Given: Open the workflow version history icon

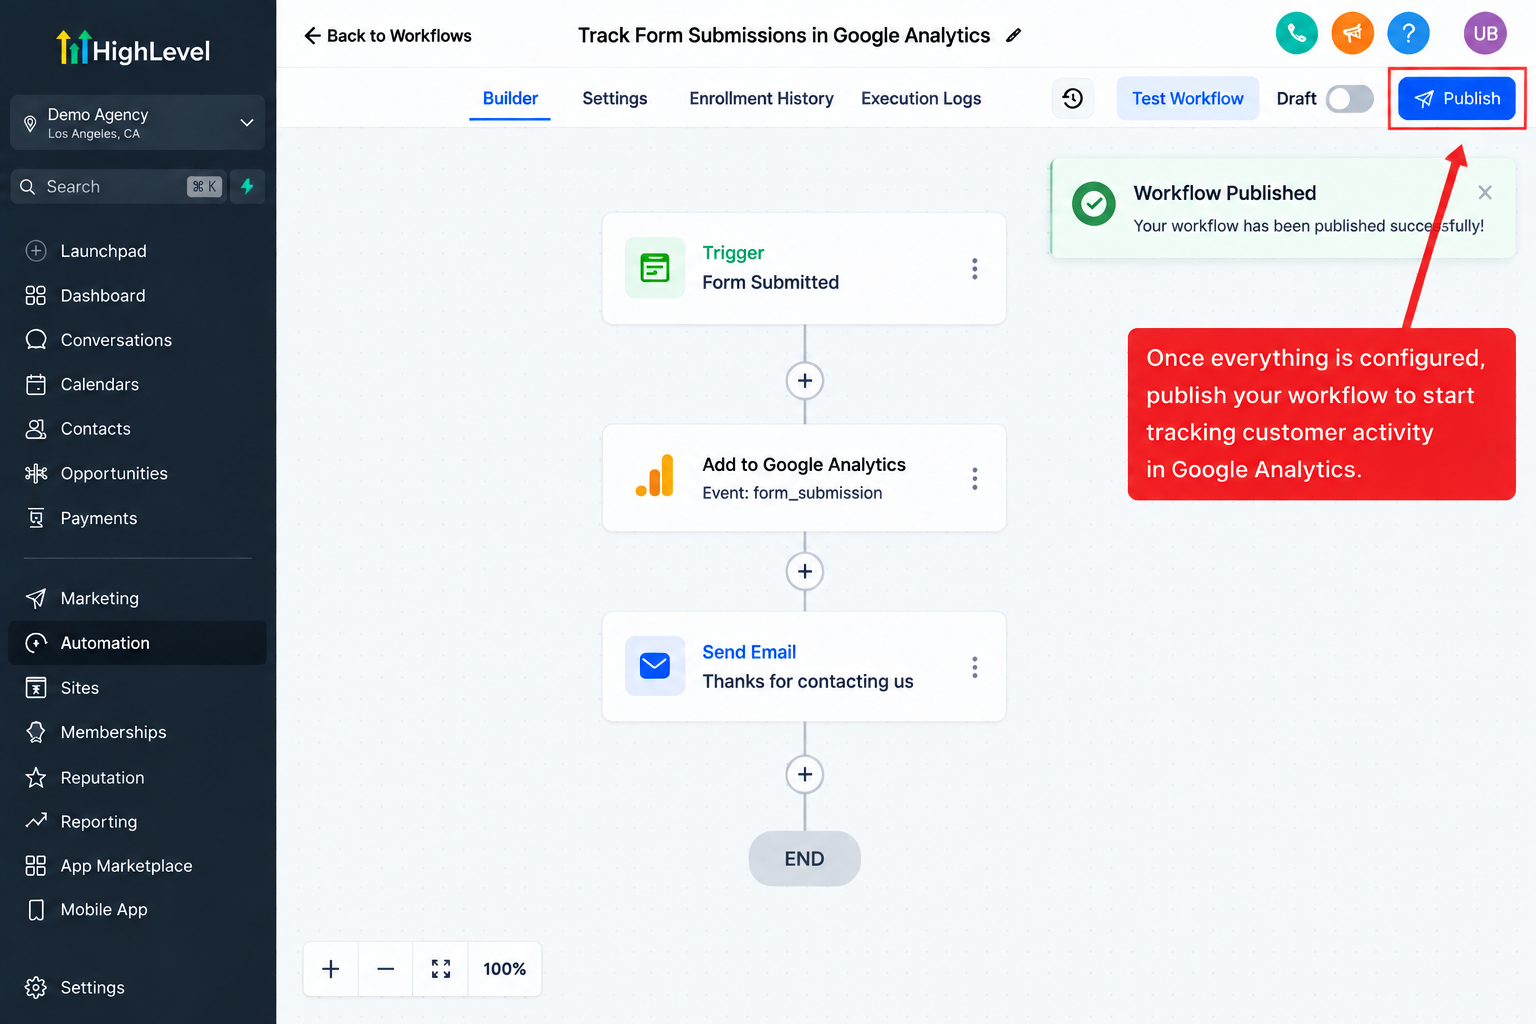Looking at the screenshot, I should coord(1073,98).
